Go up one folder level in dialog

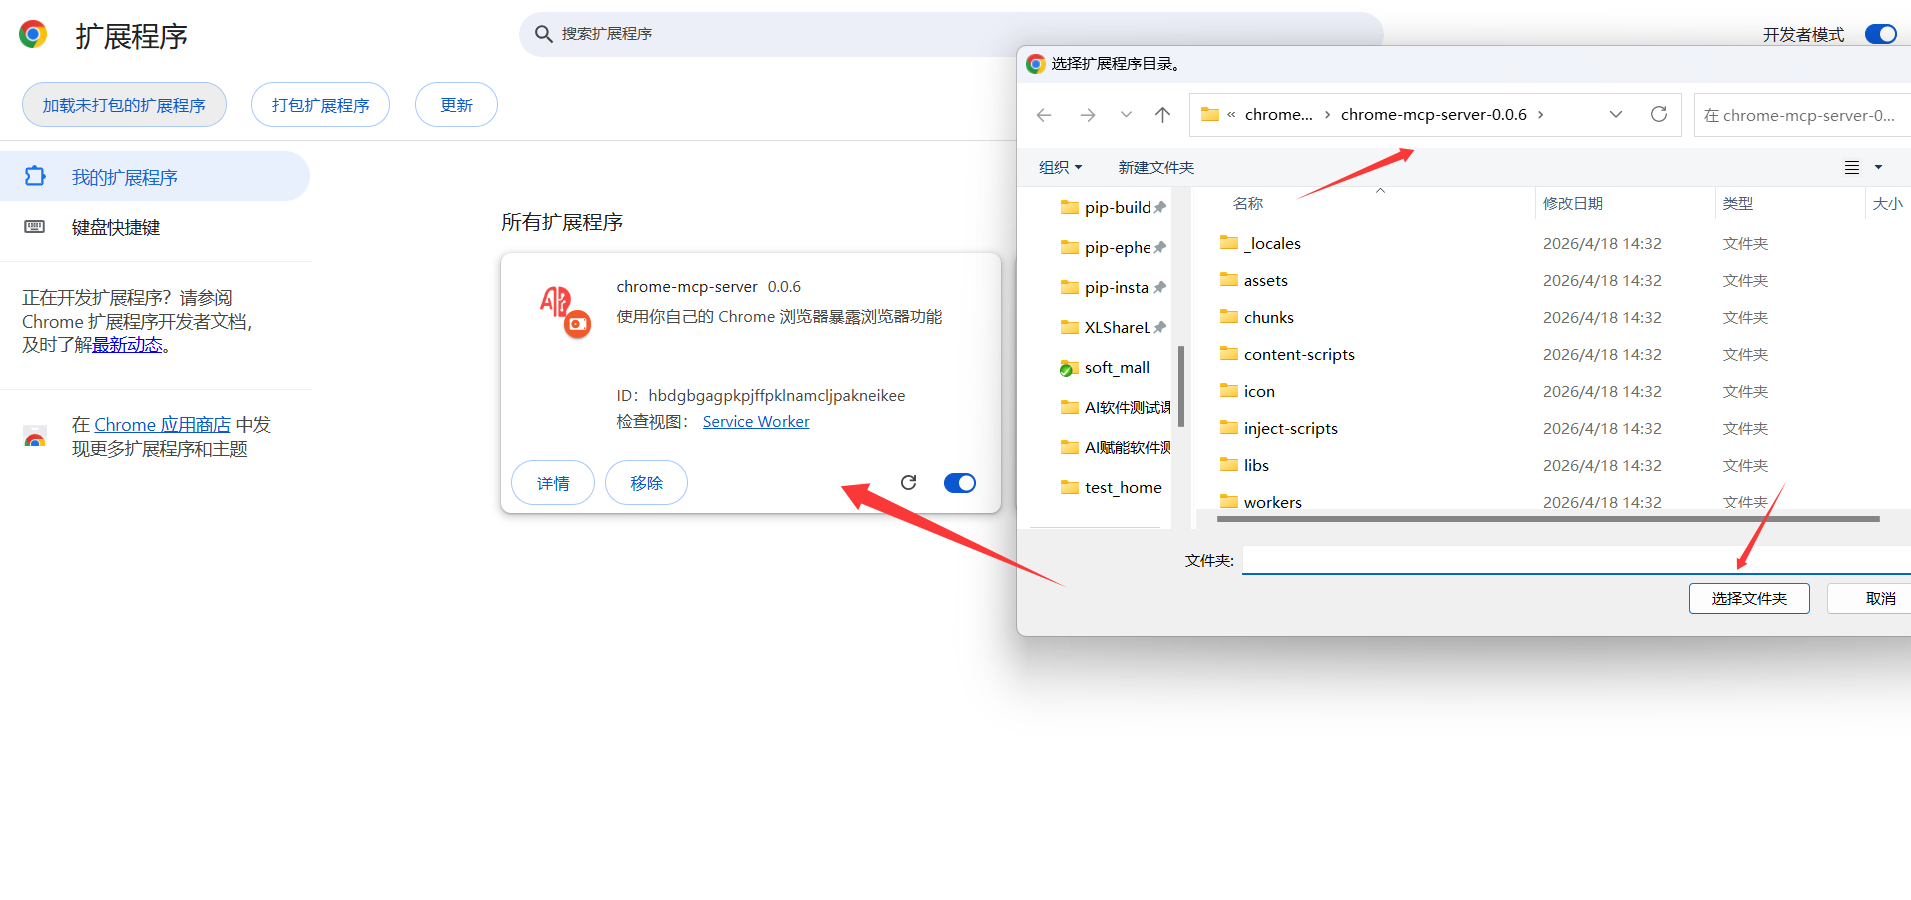point(1162,115)
